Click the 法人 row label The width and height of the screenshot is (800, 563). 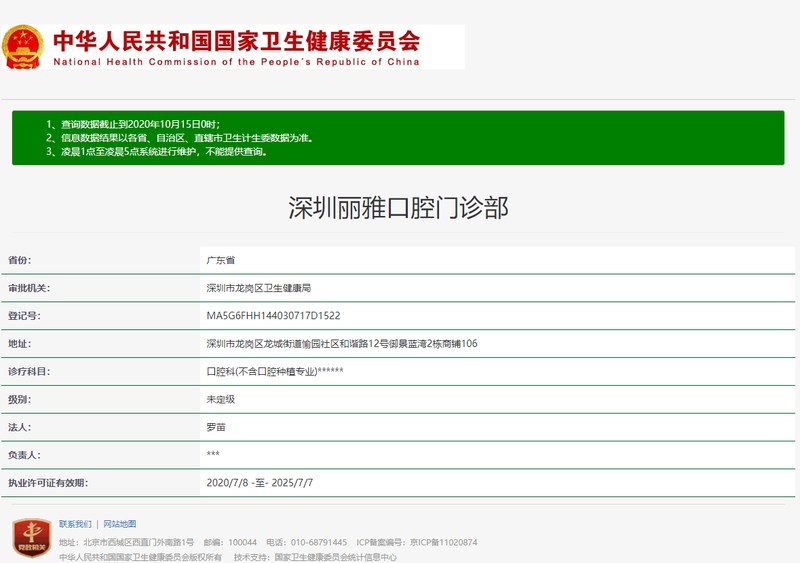click(x=19, y=427)
